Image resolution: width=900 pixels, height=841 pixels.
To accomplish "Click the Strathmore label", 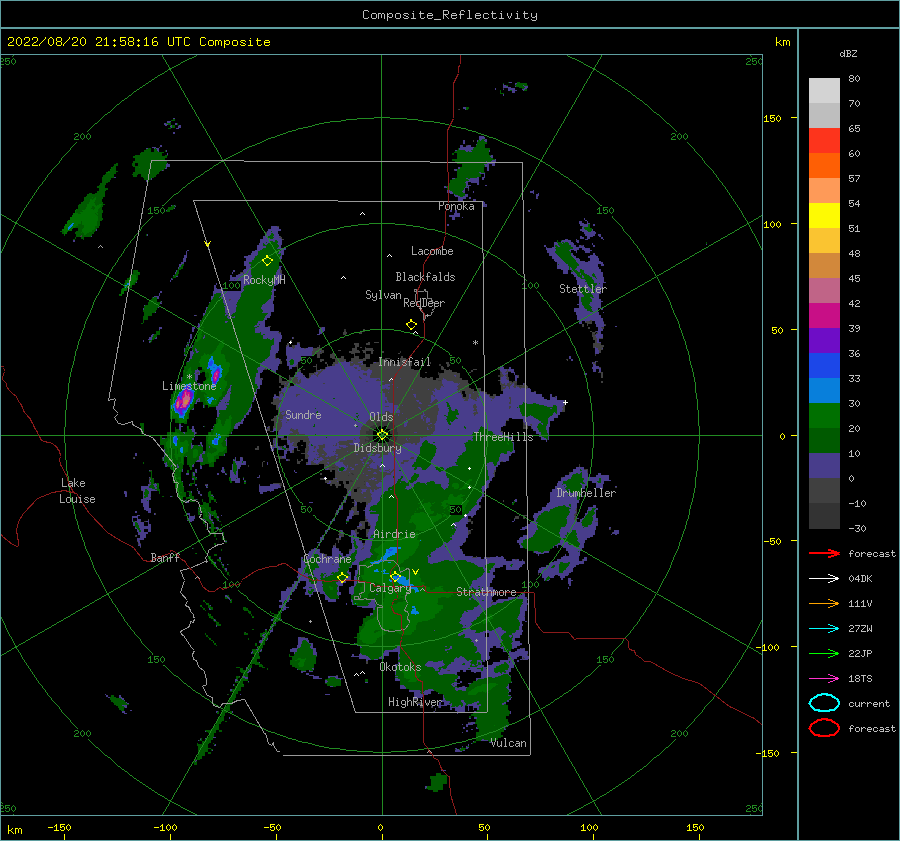I will [486, 592].
